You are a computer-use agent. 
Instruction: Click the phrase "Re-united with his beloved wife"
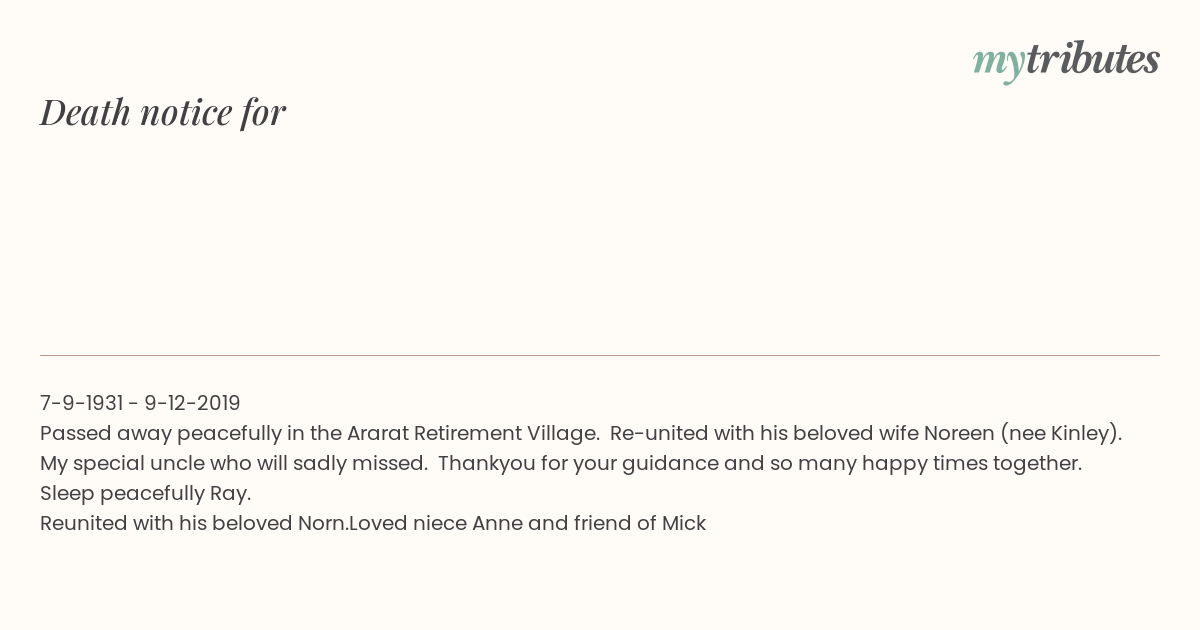(764, 433)
